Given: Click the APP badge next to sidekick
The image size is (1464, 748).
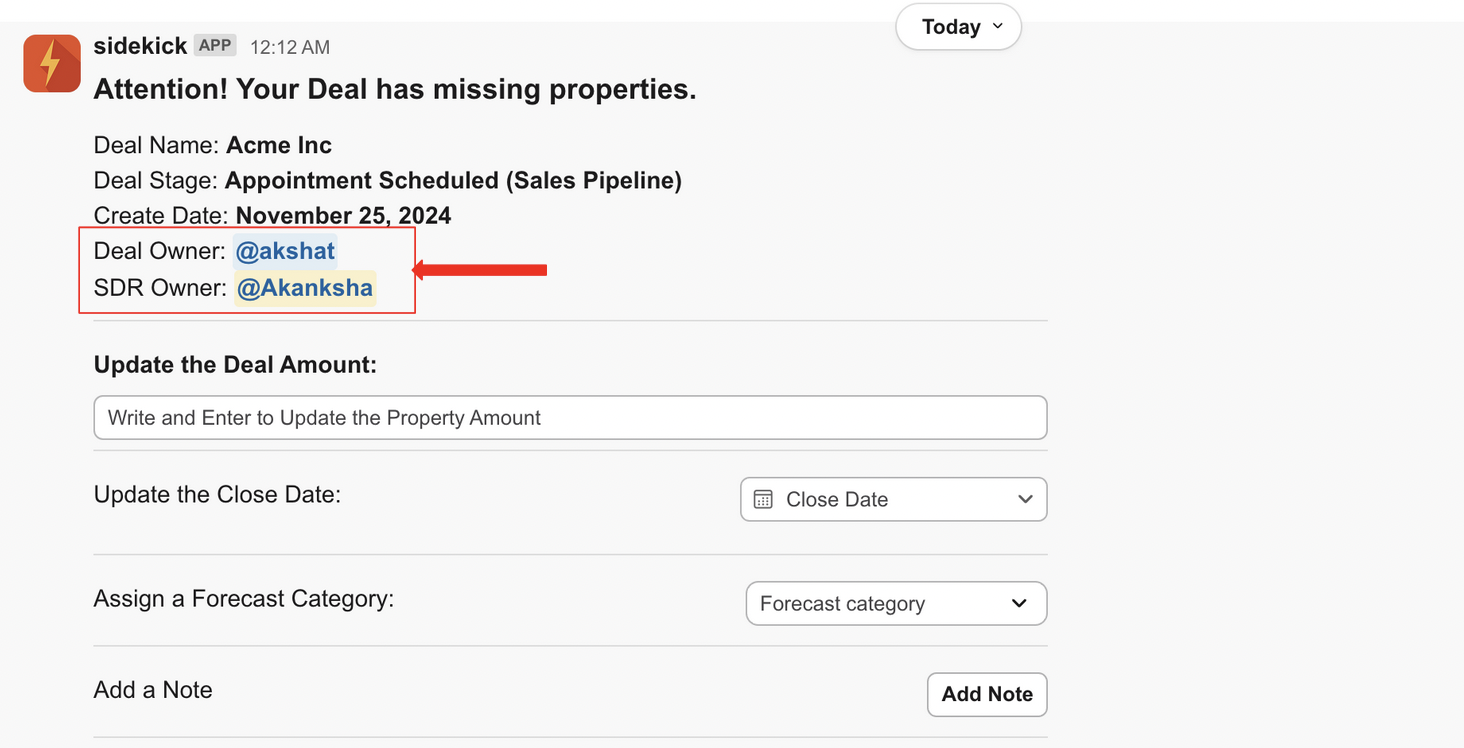Looking at the screenshot, I should 215,45.
